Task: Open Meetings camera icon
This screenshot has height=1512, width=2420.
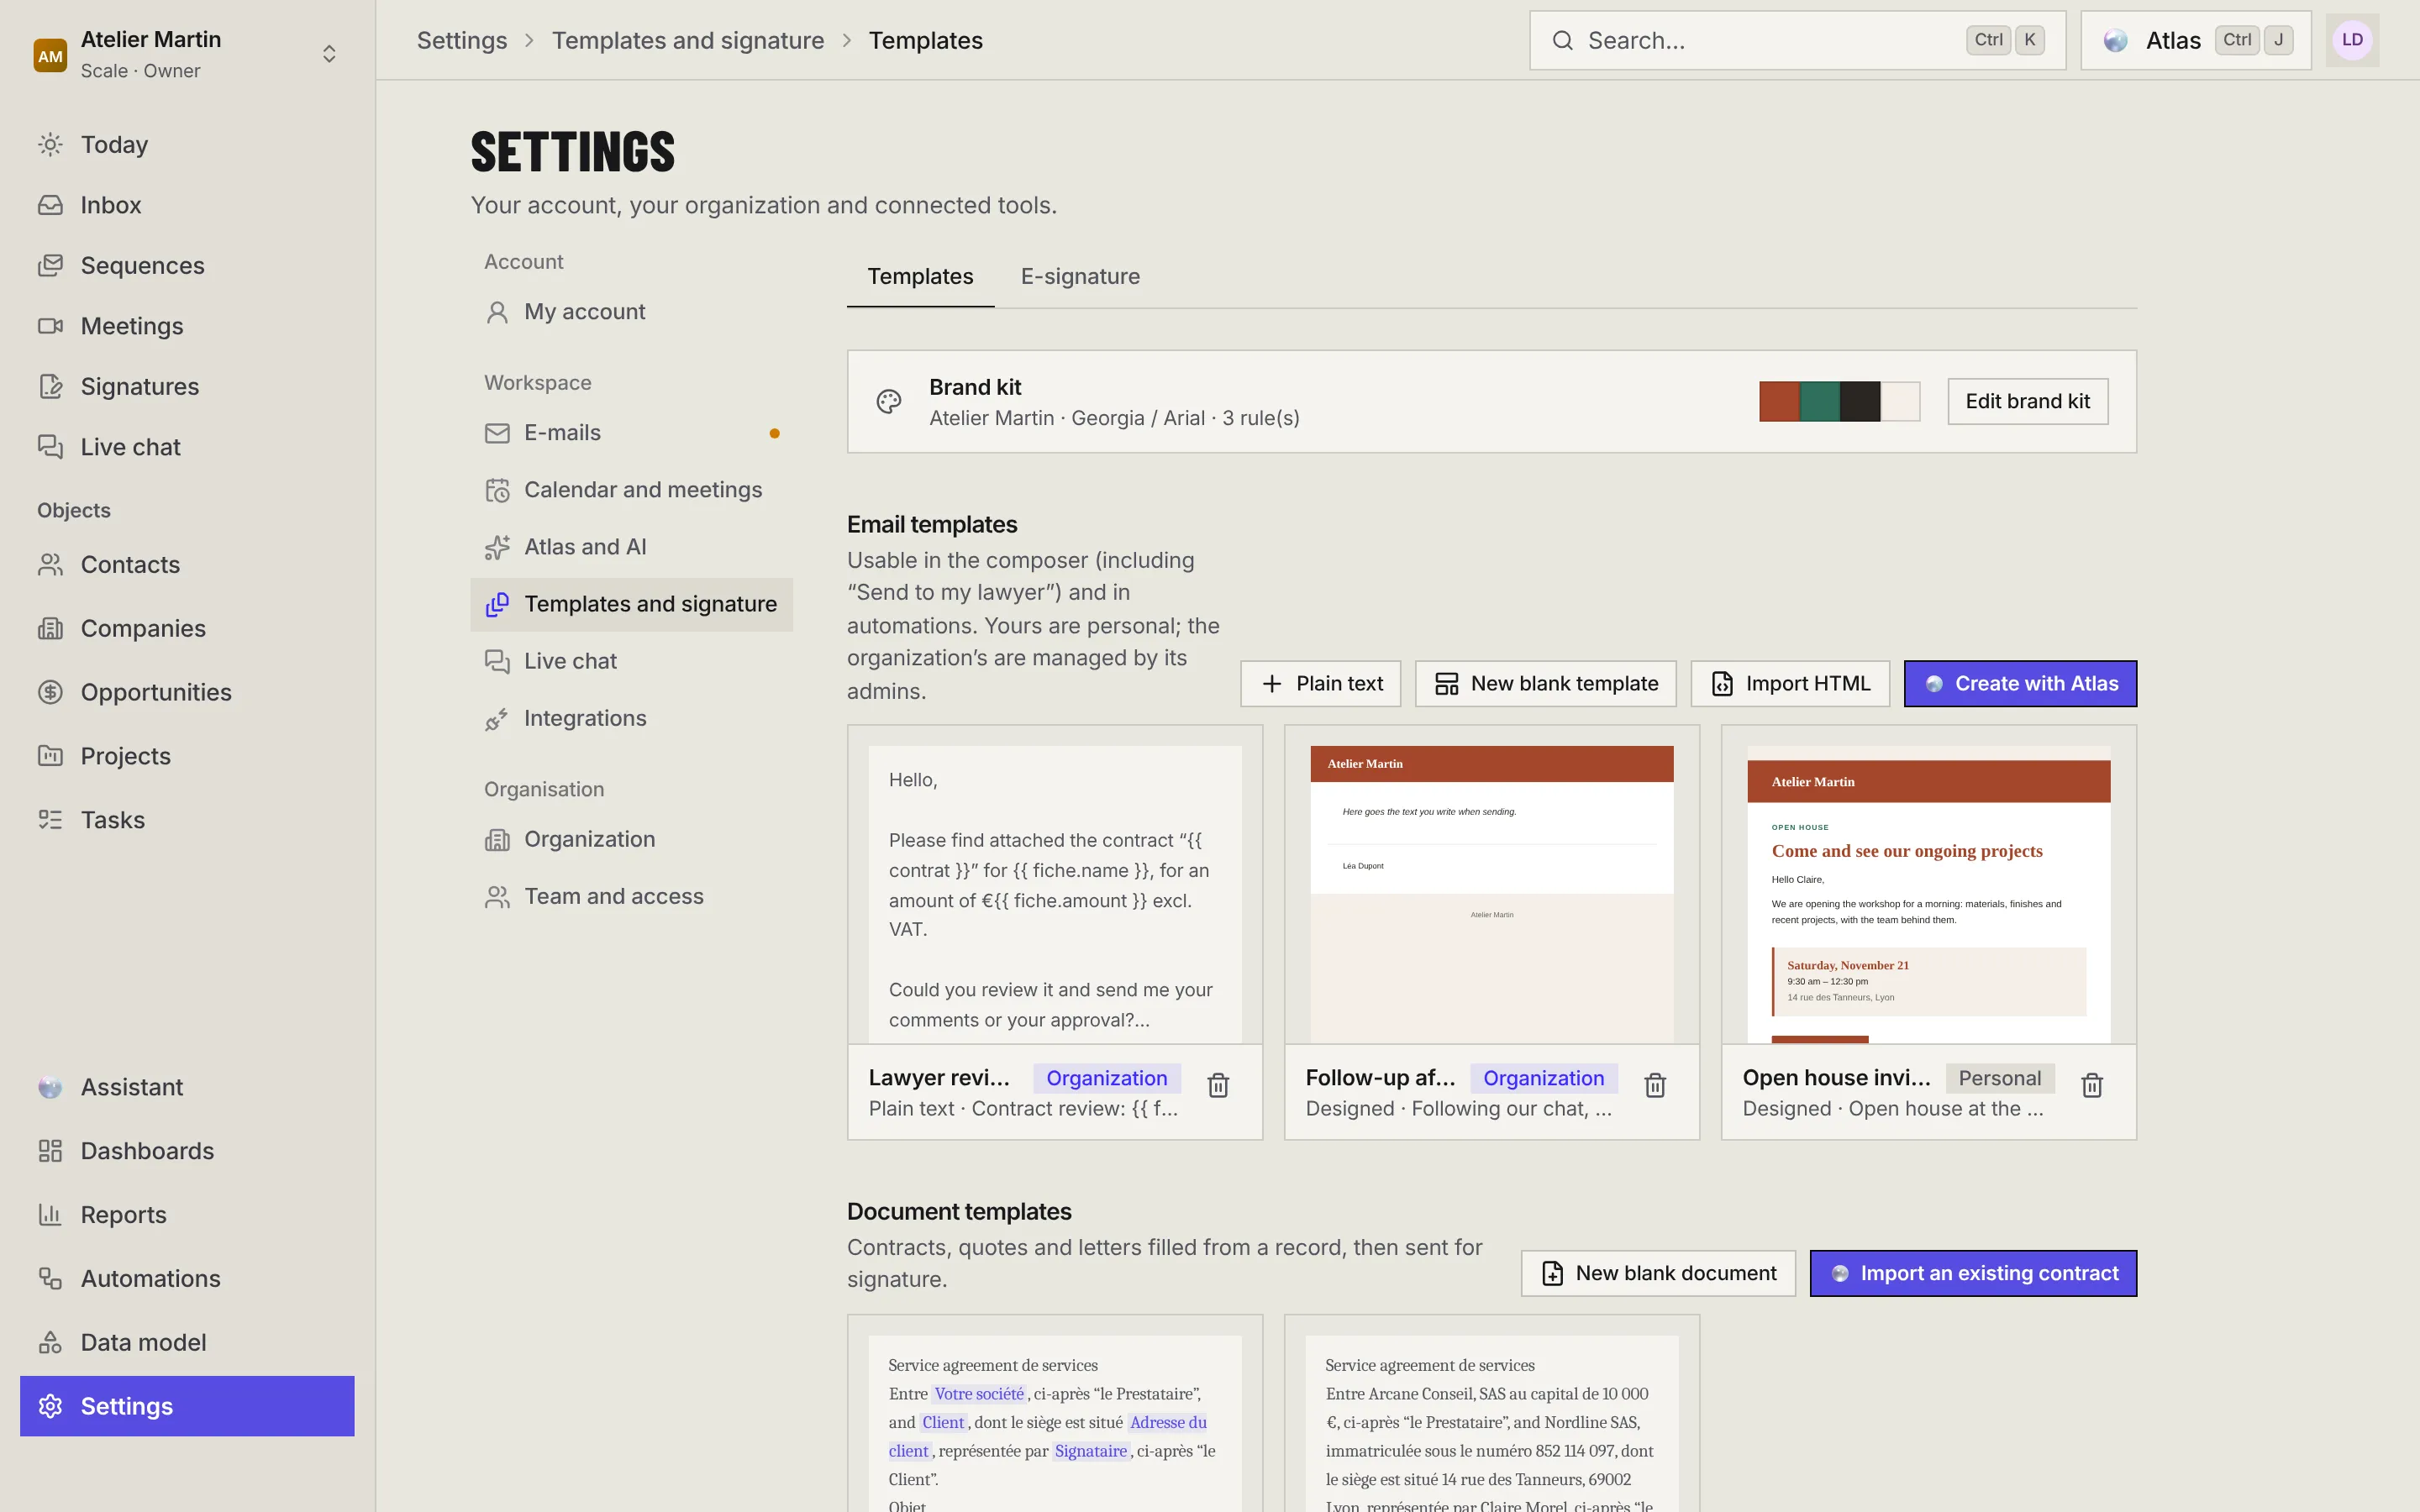Action: click(x=50, y=326)
